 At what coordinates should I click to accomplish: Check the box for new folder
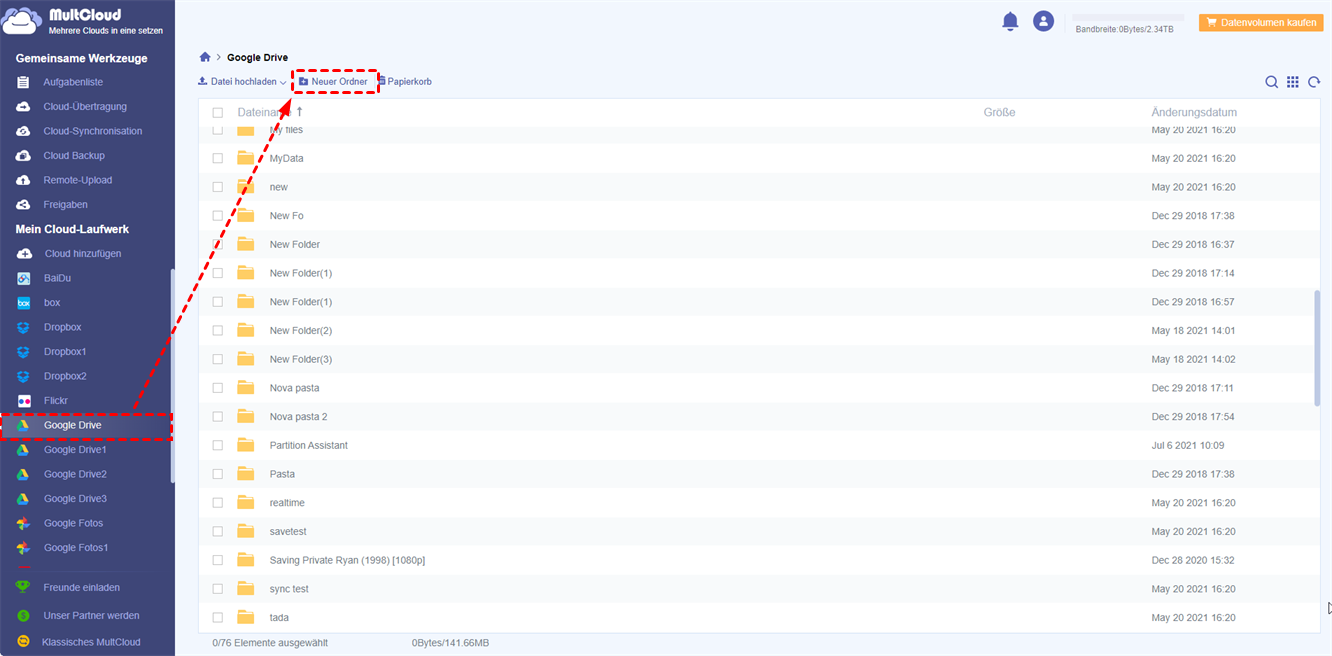pos(218,187)
